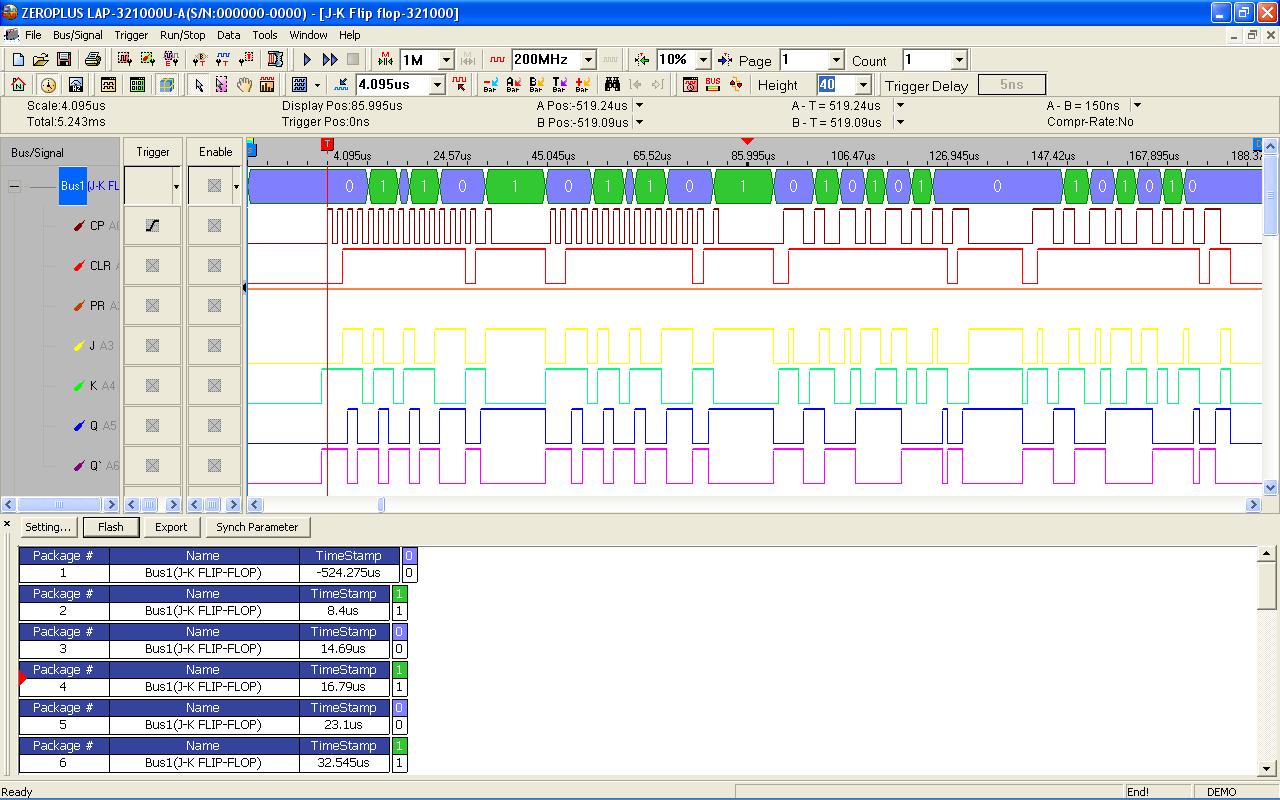Open the Help menu

pos(349,35)
